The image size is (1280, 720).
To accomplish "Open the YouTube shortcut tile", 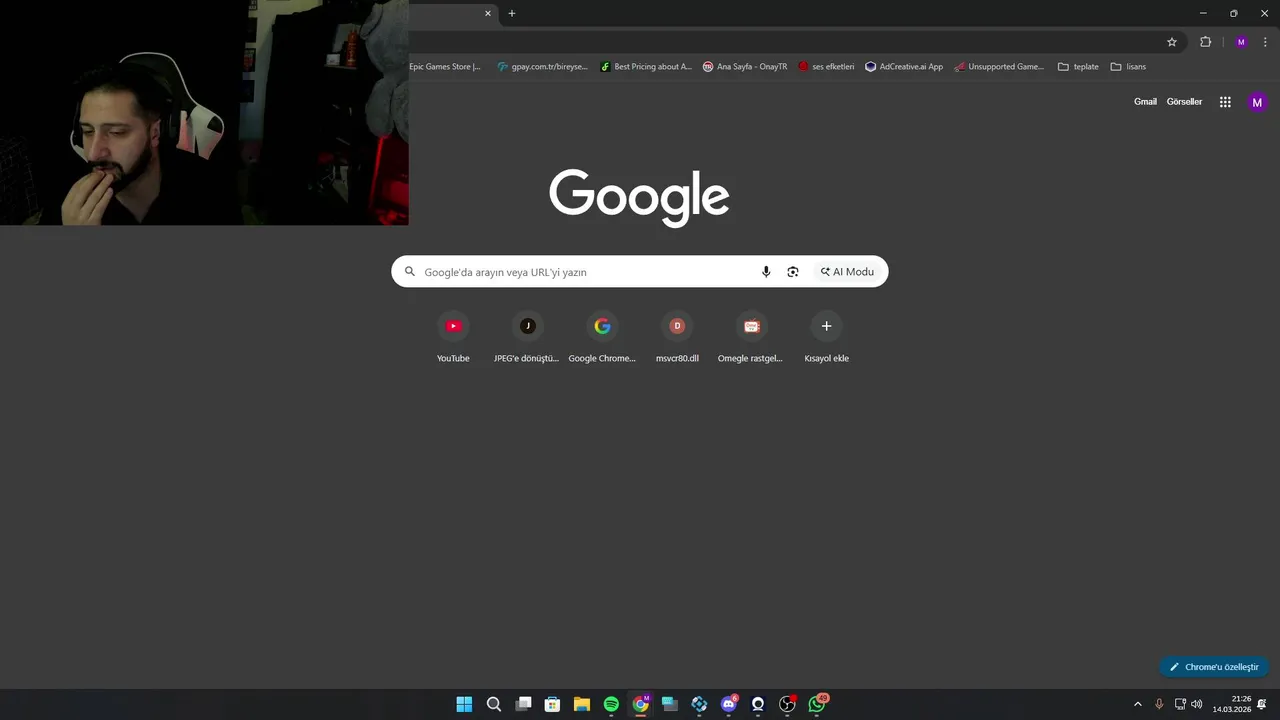I will (x=453, y=338).
